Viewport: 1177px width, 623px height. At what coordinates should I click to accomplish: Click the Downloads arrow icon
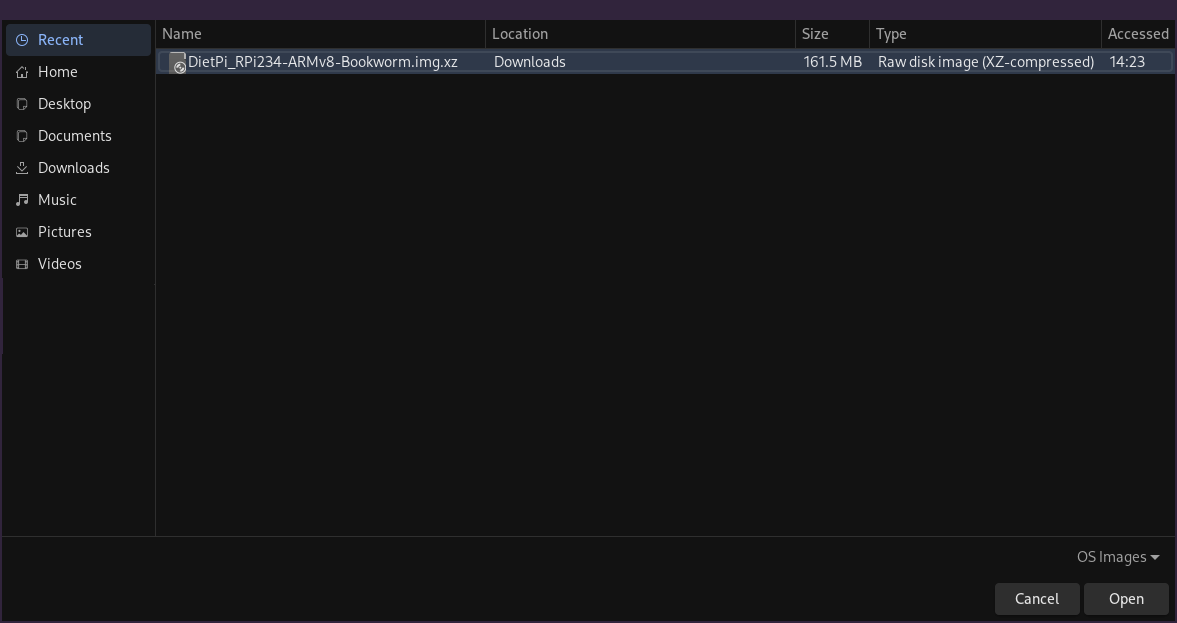[23, 168]
